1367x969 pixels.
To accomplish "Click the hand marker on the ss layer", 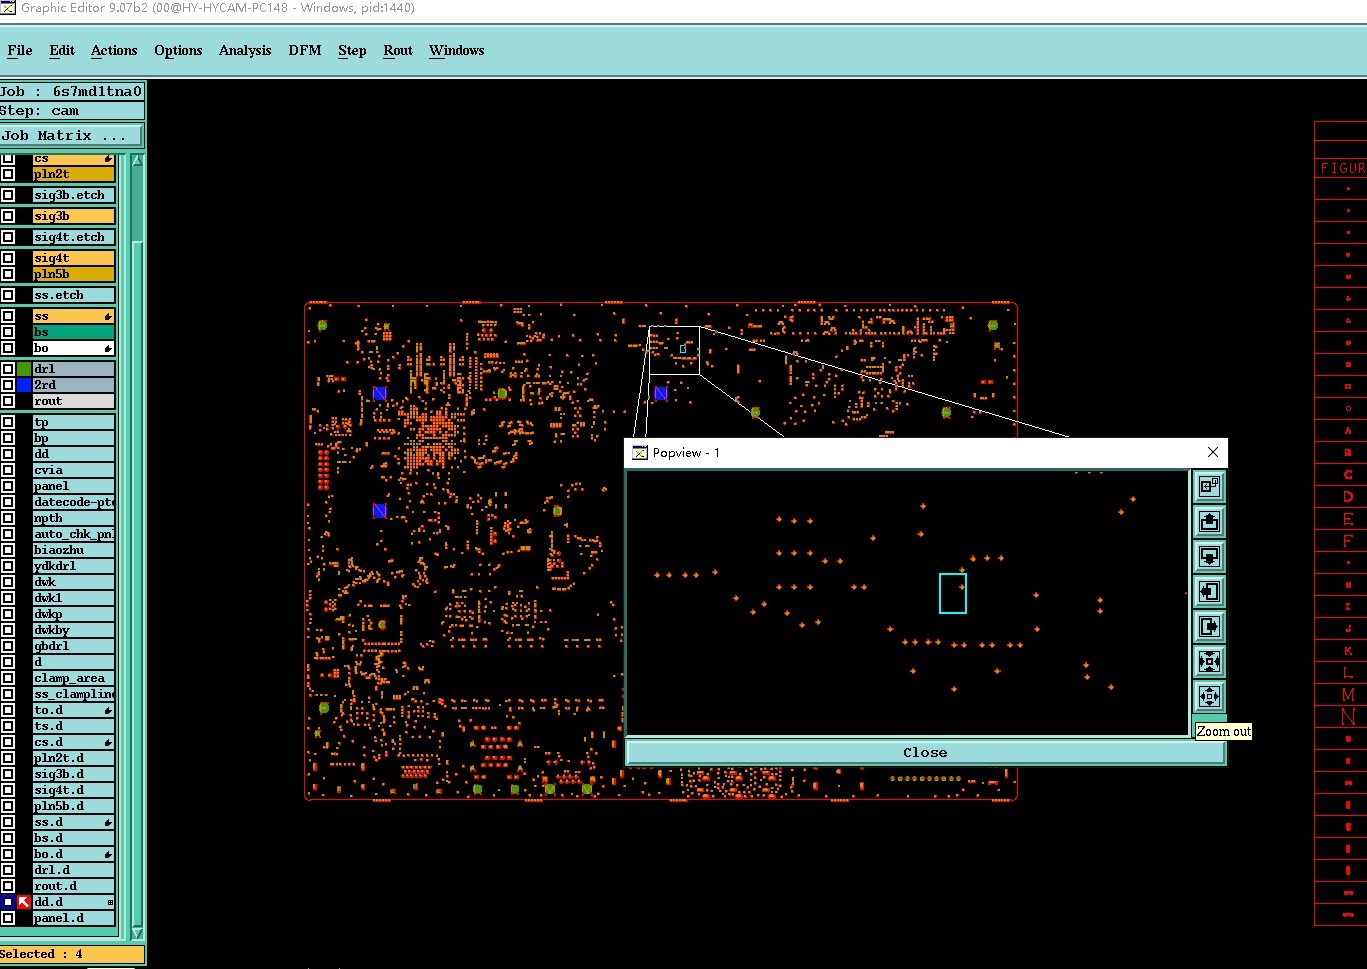I will pos(108,316).
